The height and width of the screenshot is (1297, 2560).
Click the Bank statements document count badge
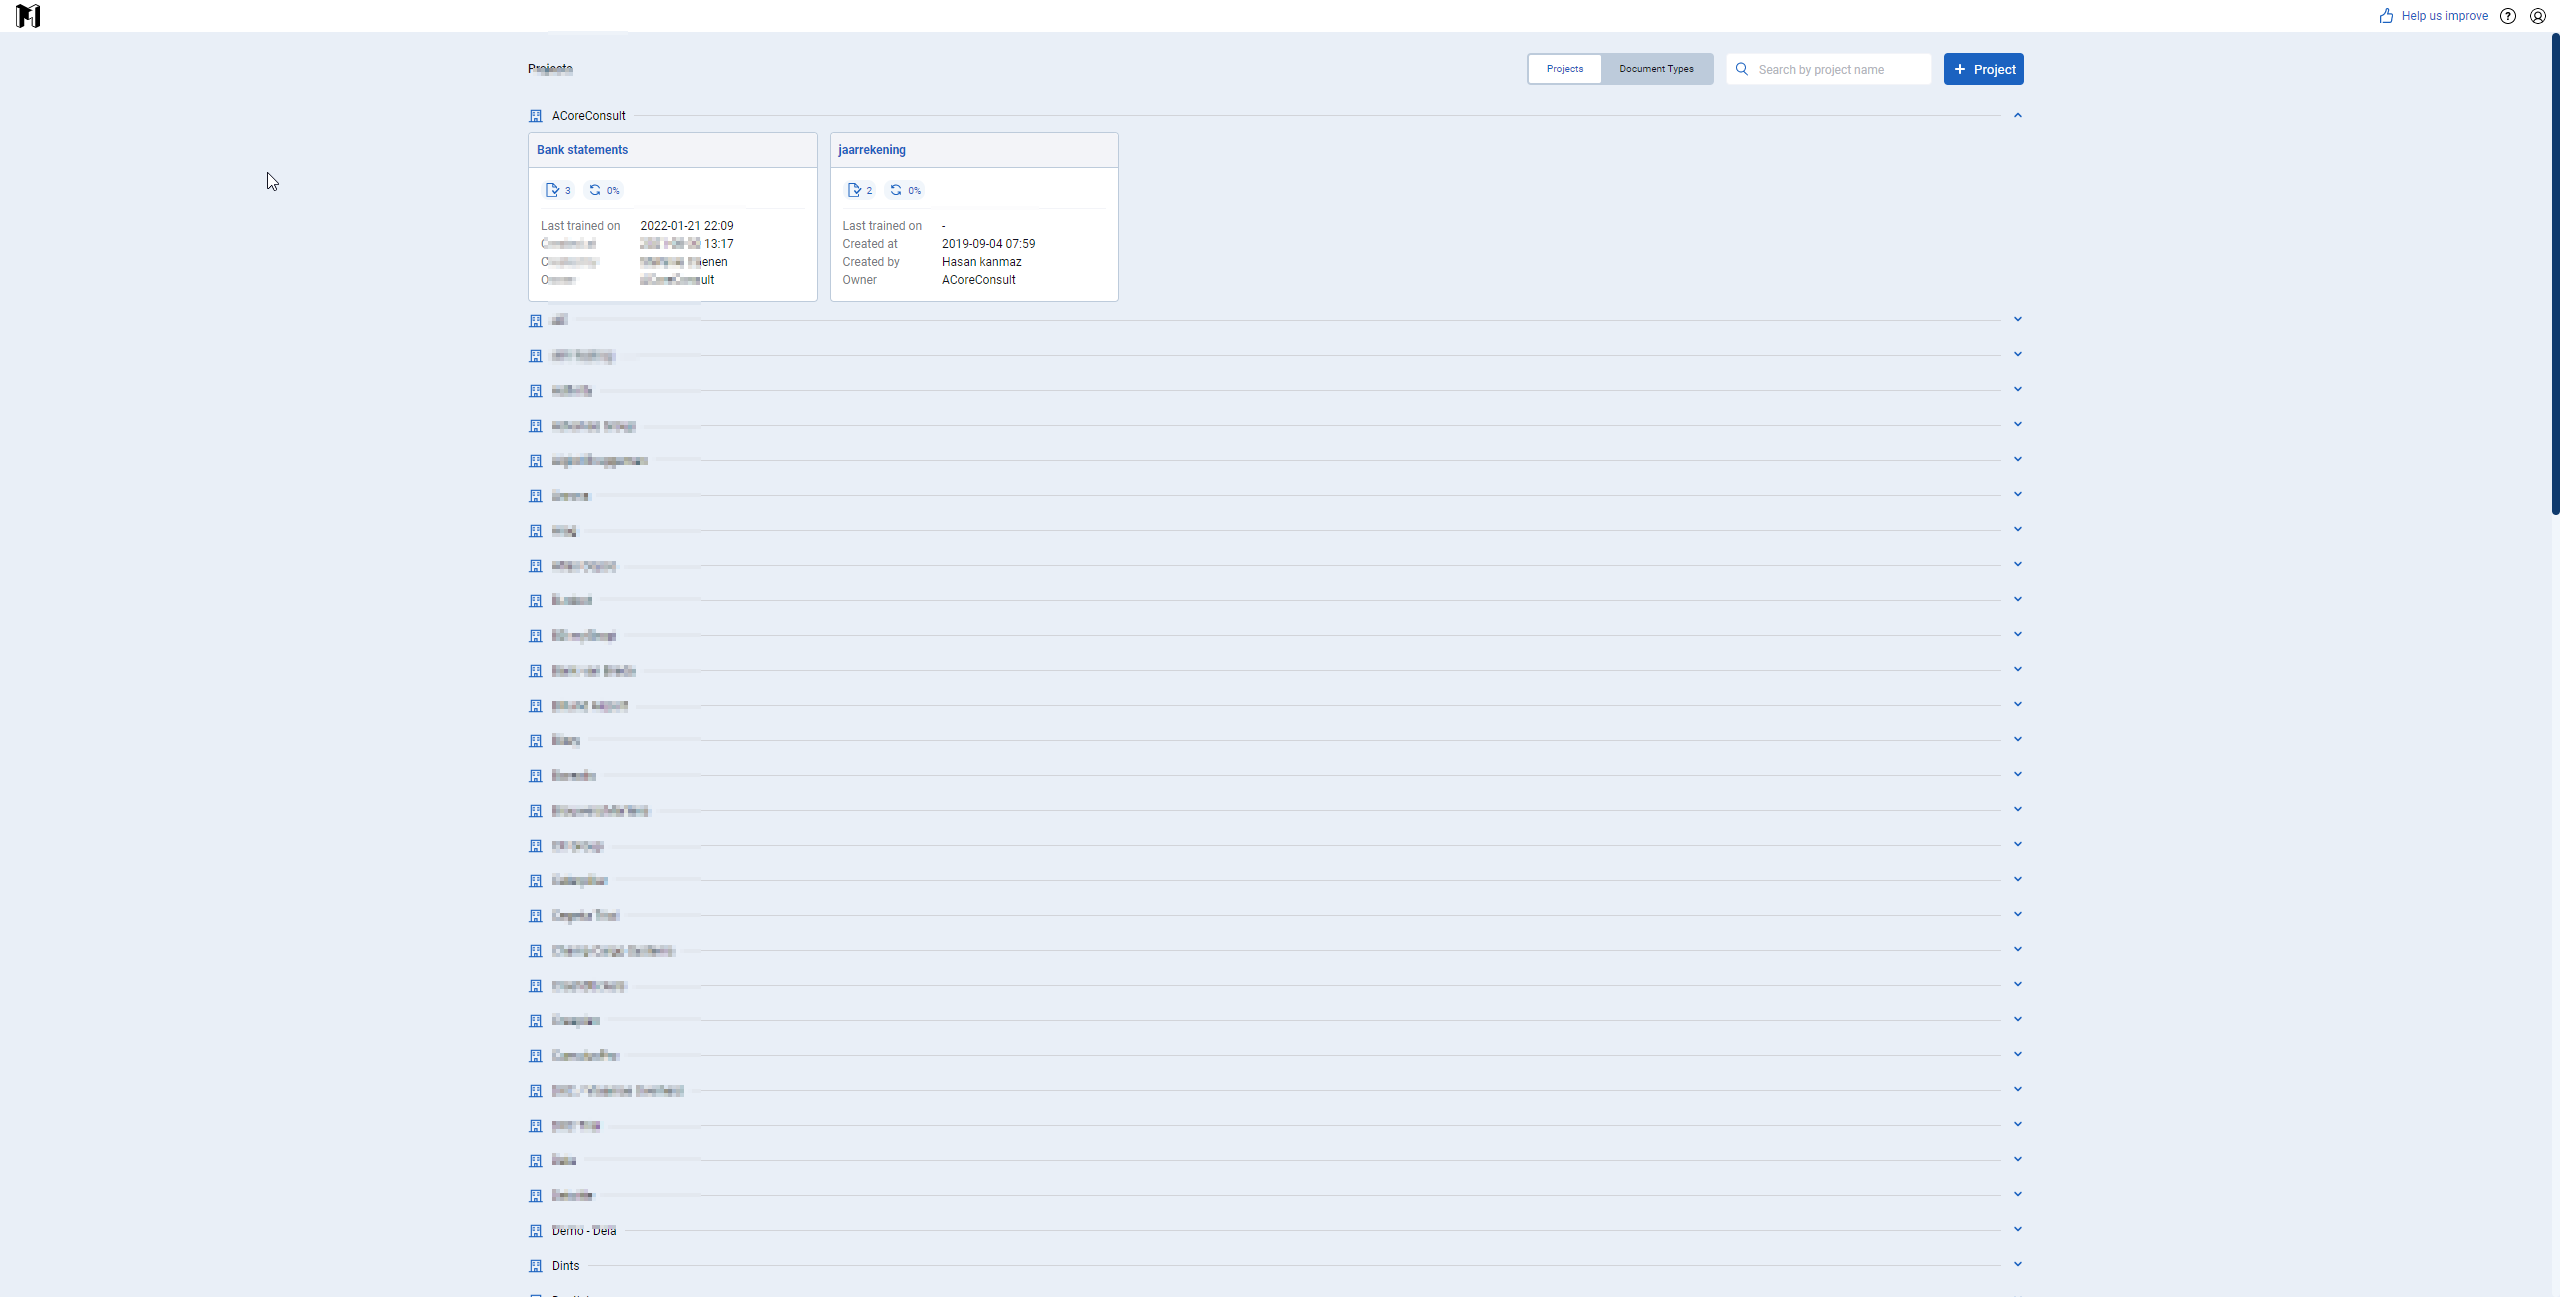click(558, 190)
